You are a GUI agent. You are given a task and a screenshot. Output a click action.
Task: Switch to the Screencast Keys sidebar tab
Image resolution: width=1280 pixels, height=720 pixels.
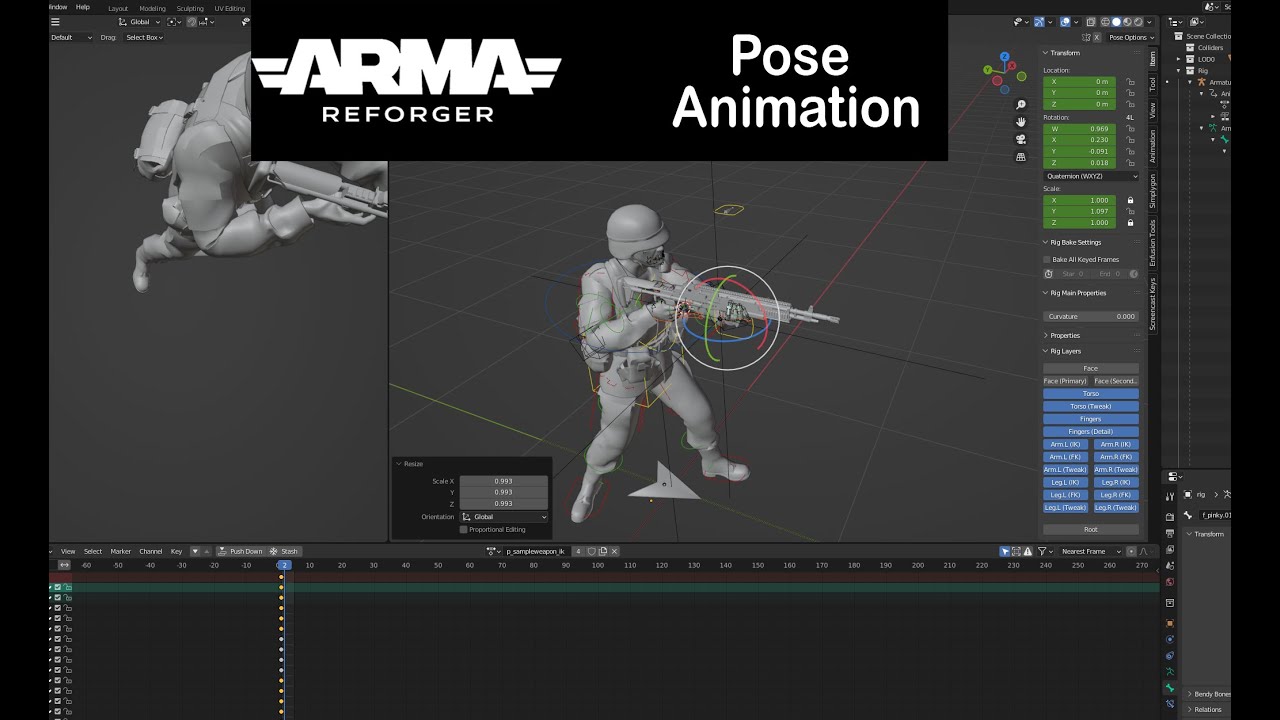coord(1152,304)
